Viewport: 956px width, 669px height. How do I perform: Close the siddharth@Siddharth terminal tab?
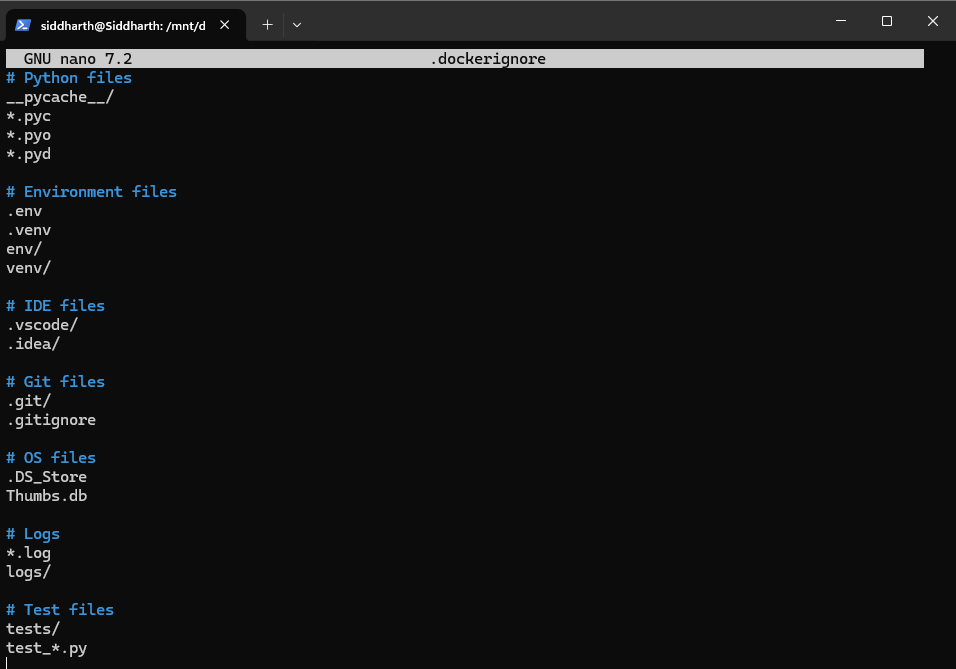pos(228,24)
